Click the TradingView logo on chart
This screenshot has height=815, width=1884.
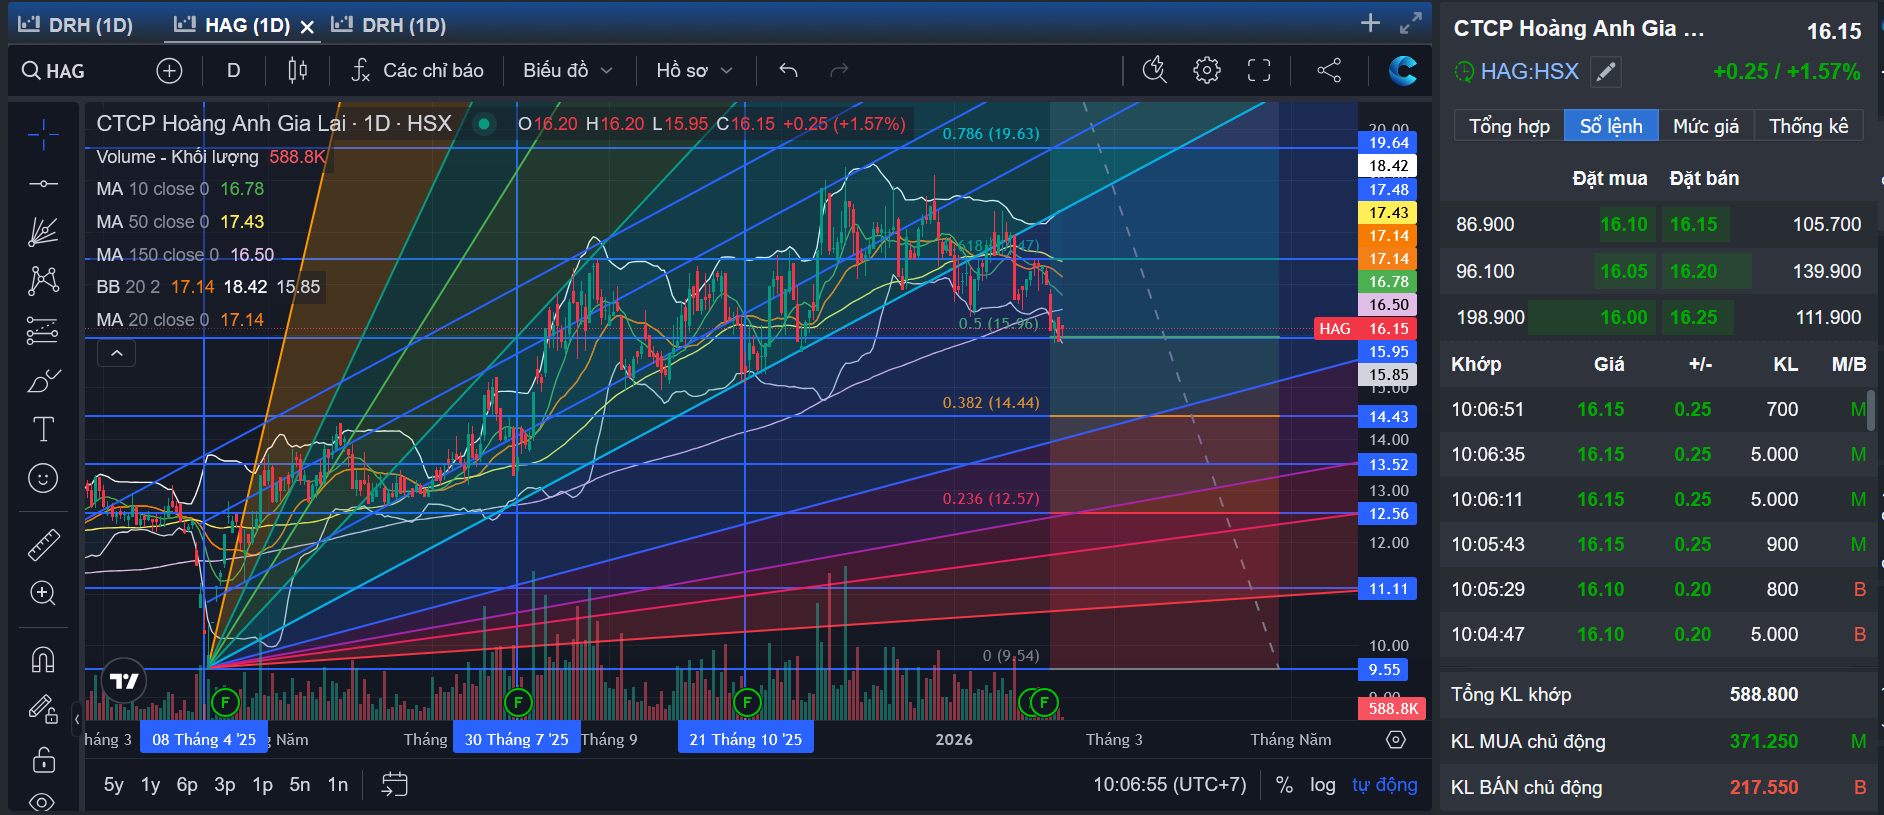(124, 681)
